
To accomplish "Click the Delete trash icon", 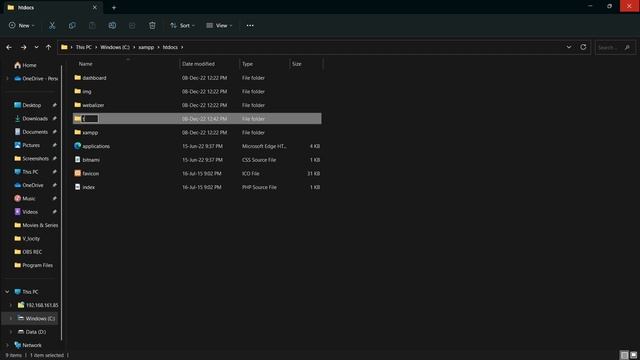I will click(x=152, y=25).
